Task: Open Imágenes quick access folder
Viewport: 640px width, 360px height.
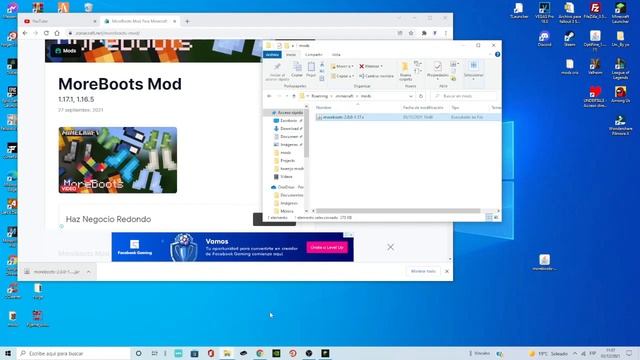Action: 288,144
